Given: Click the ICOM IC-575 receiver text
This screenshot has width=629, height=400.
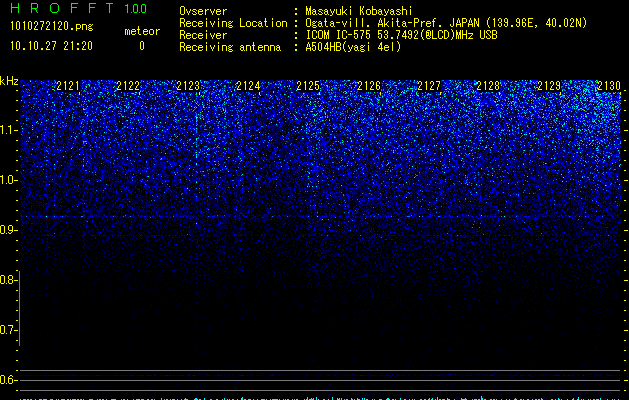Looking at the screenshot, I should tap(401, 35).
